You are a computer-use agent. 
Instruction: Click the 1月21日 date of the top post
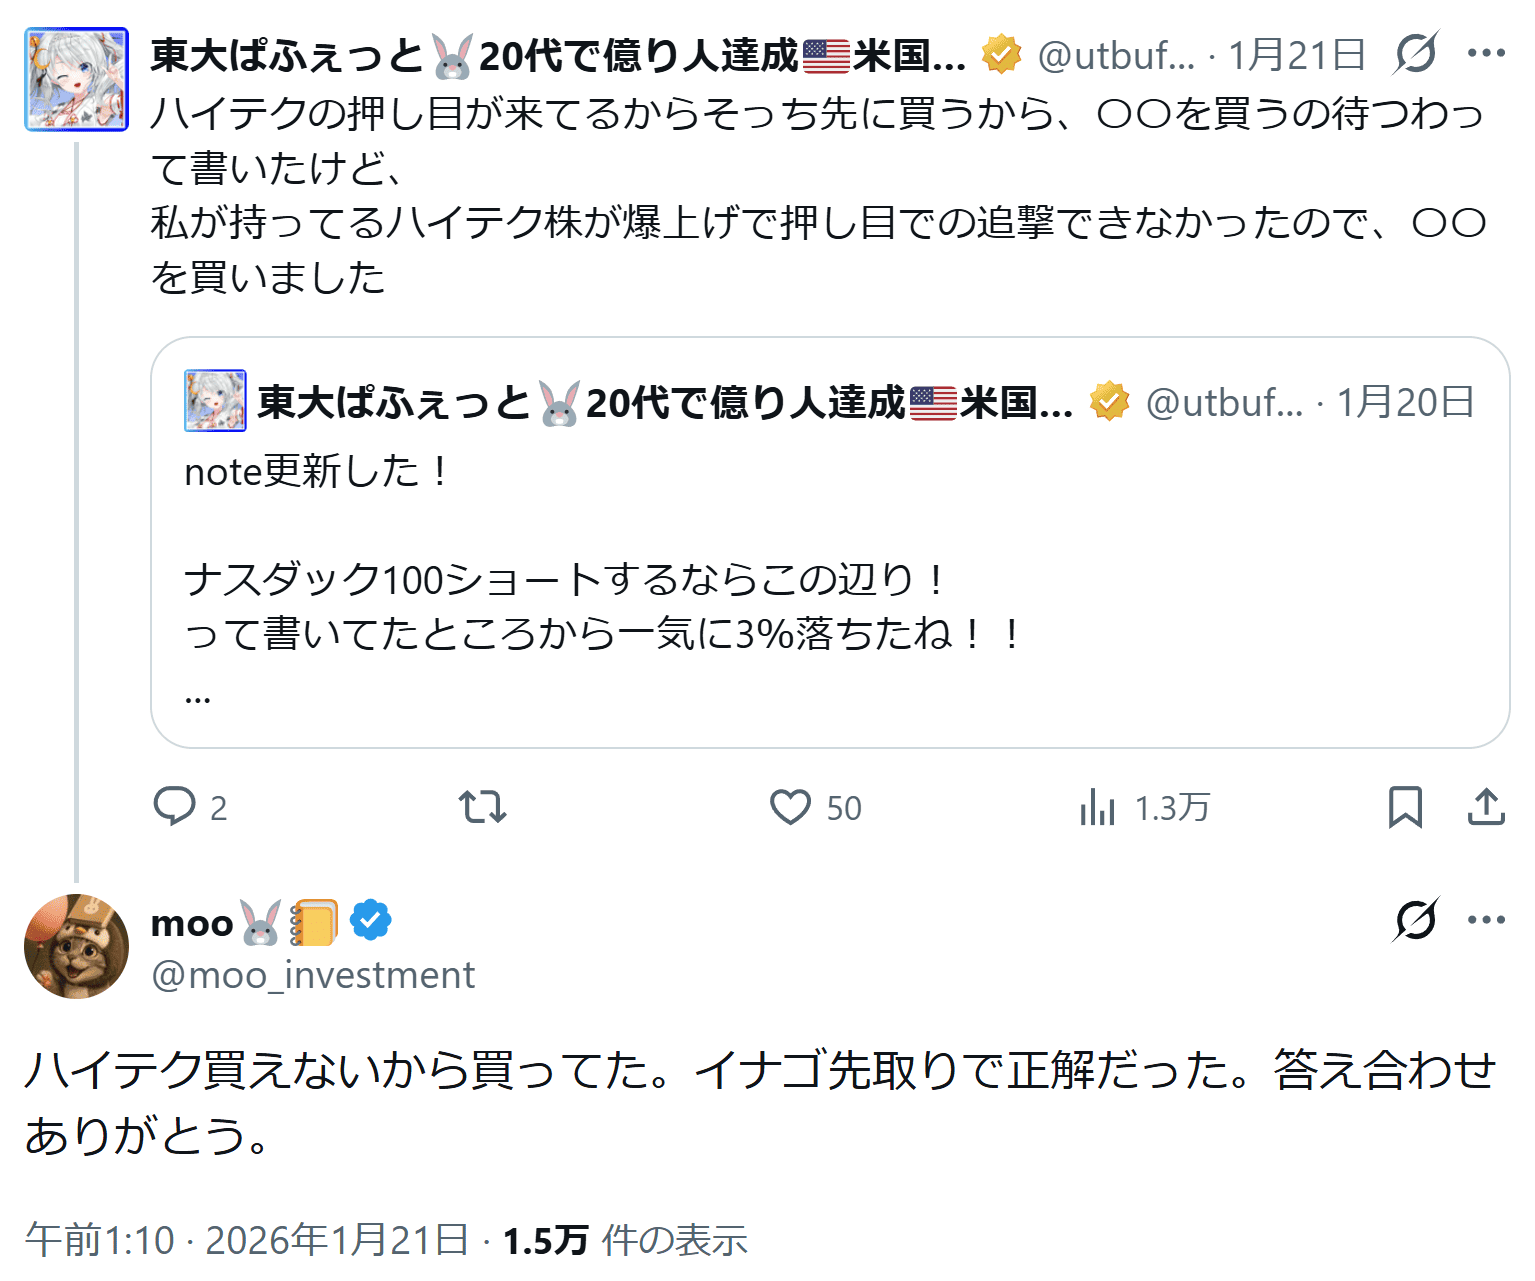(1297, 55)
